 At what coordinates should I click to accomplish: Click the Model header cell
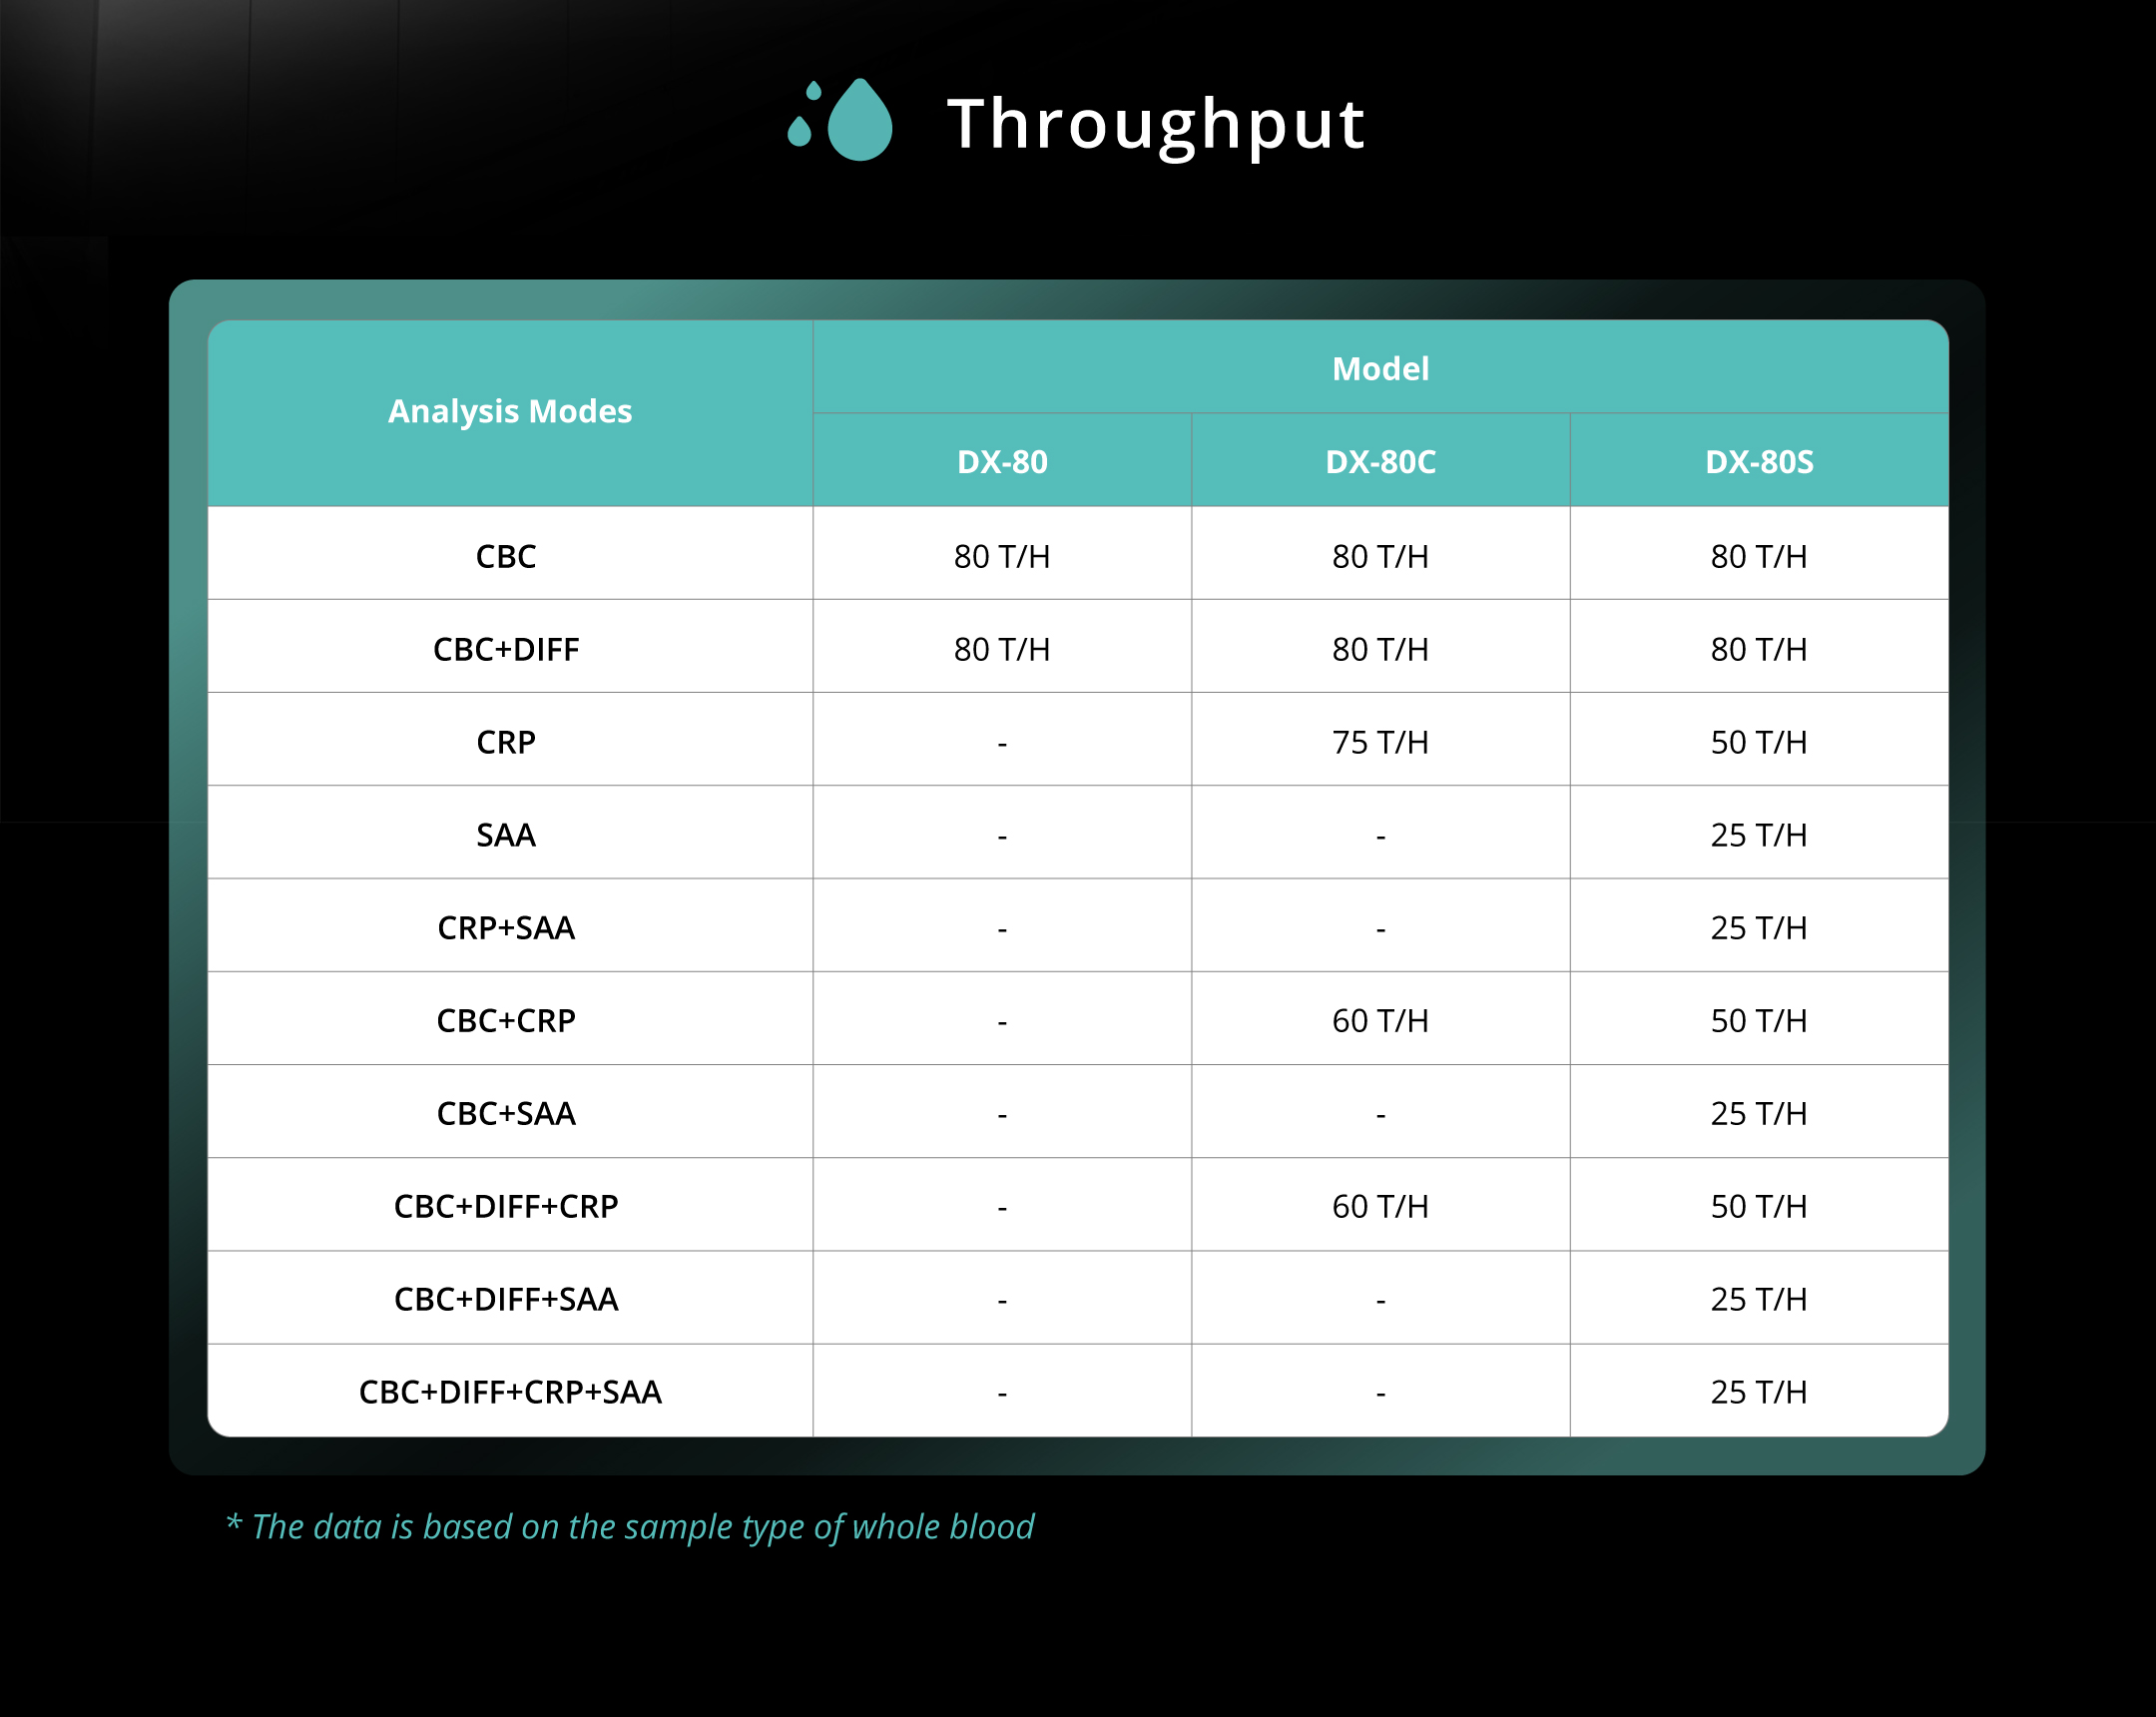pyautogui.click(x=1380, y=369)
